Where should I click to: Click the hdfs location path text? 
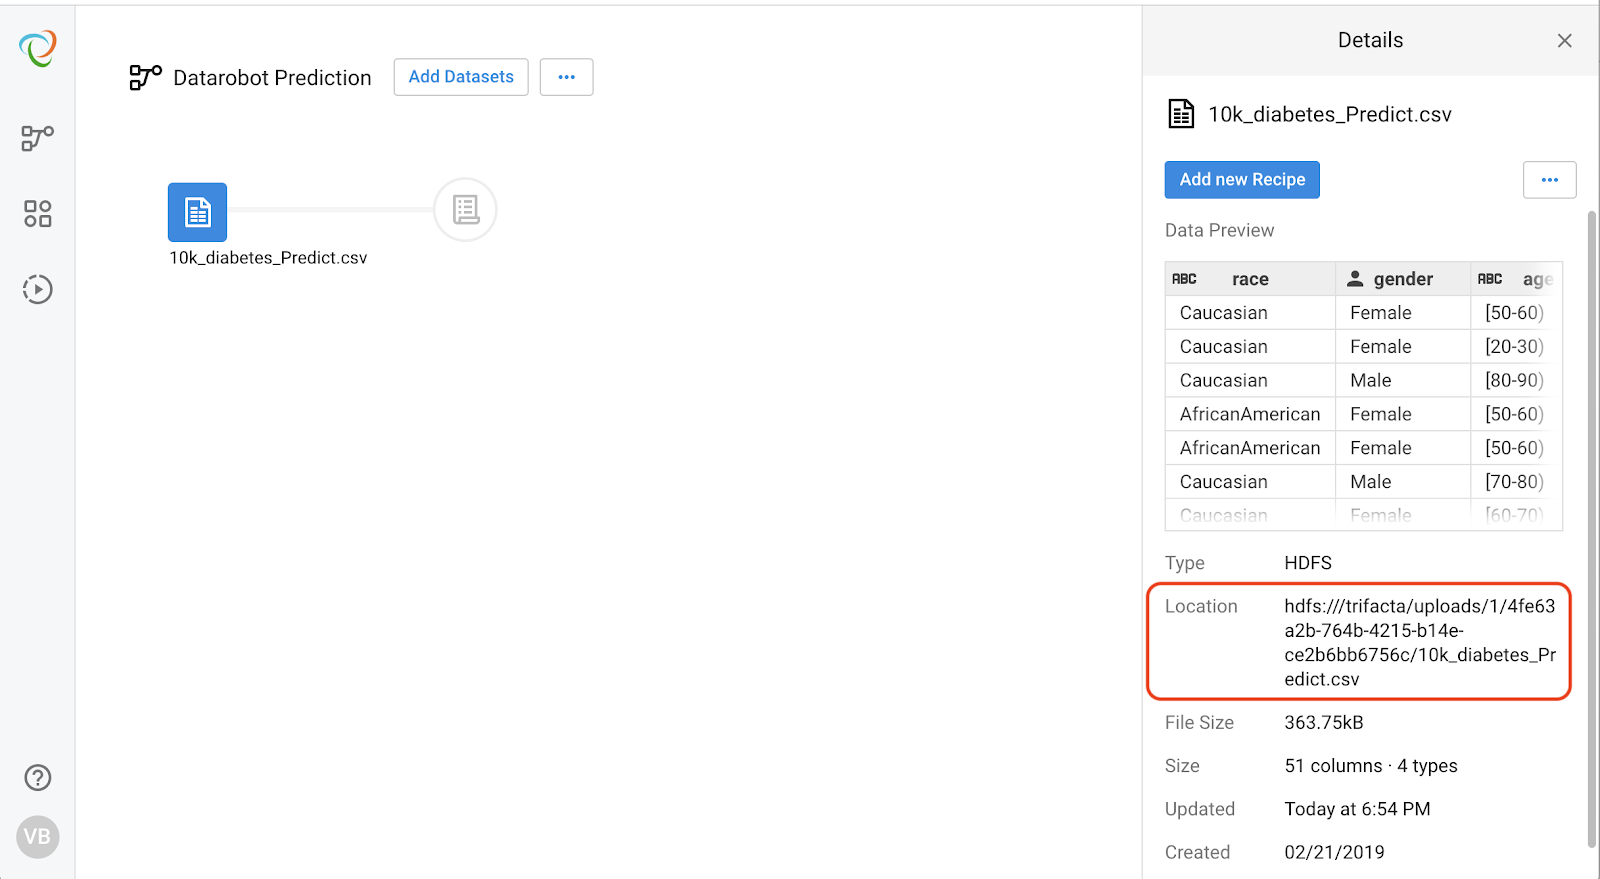1420,642
